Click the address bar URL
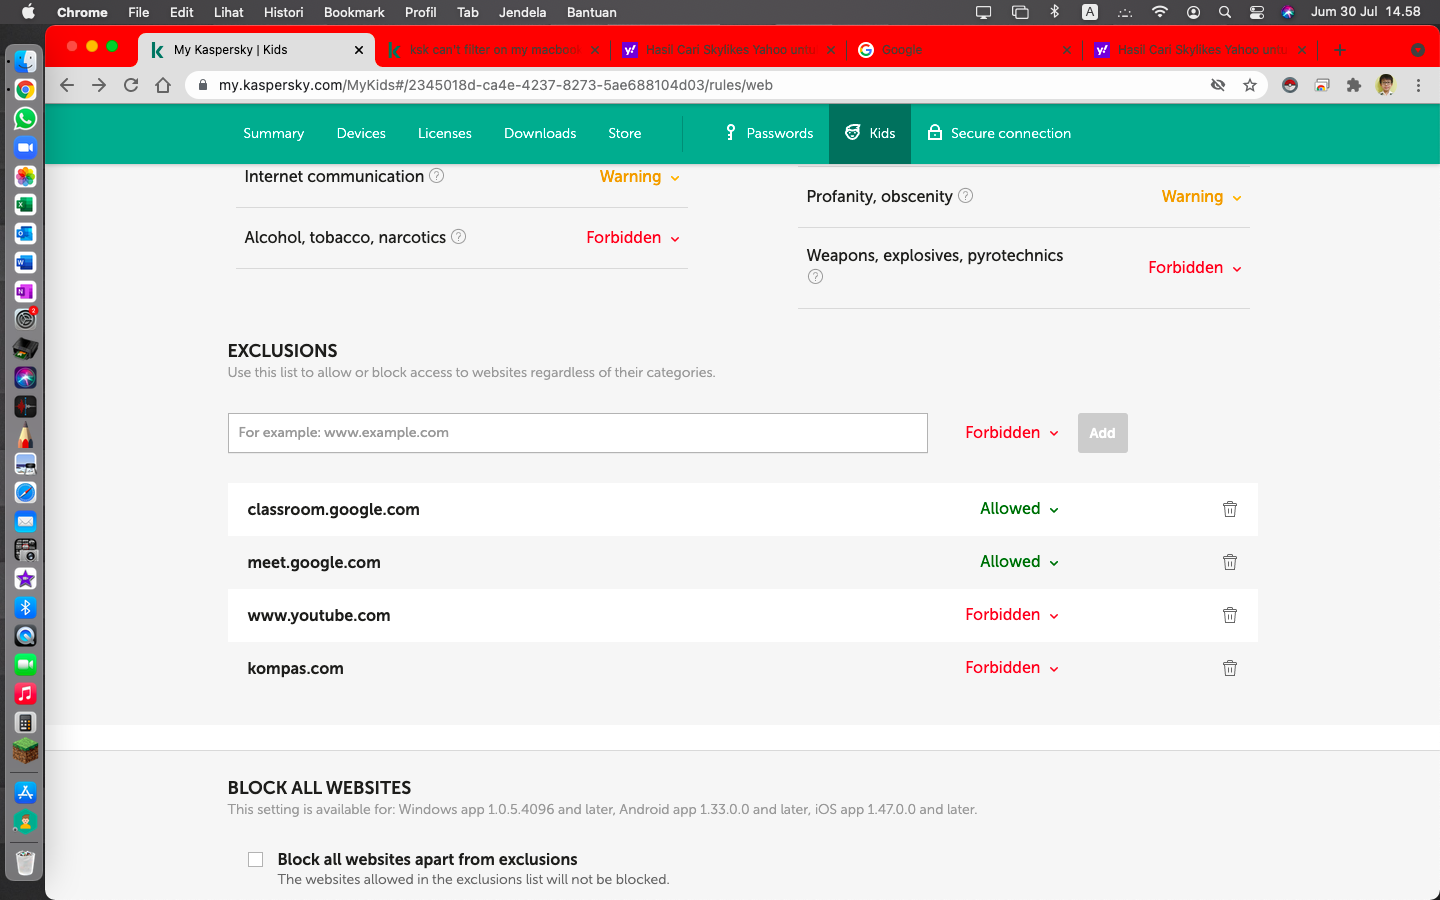The height and width of the screenshot is (900, 1440). pos(495,85)
